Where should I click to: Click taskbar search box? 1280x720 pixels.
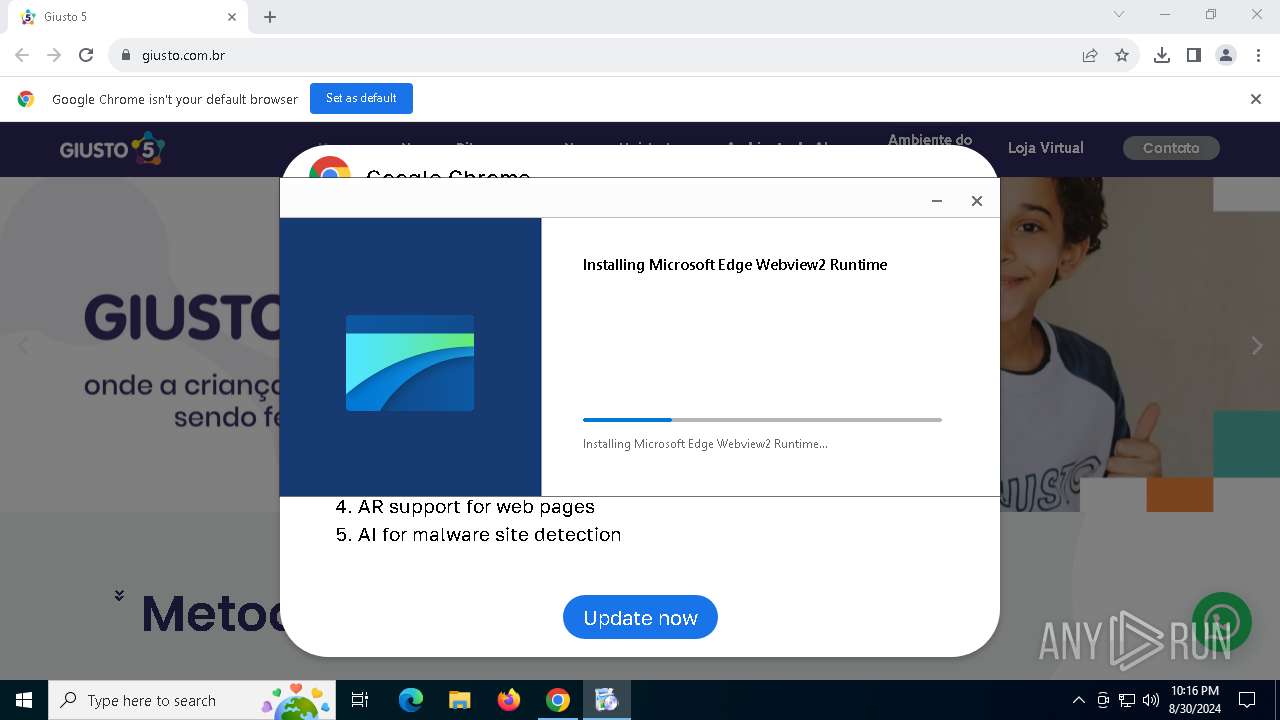pos(192,700)
